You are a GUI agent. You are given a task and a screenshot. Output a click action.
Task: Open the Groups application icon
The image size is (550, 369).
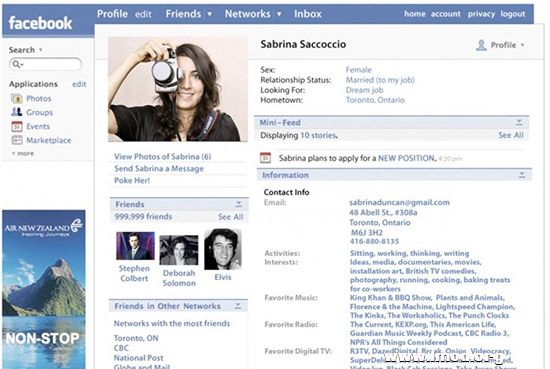[x=16, y=112]
